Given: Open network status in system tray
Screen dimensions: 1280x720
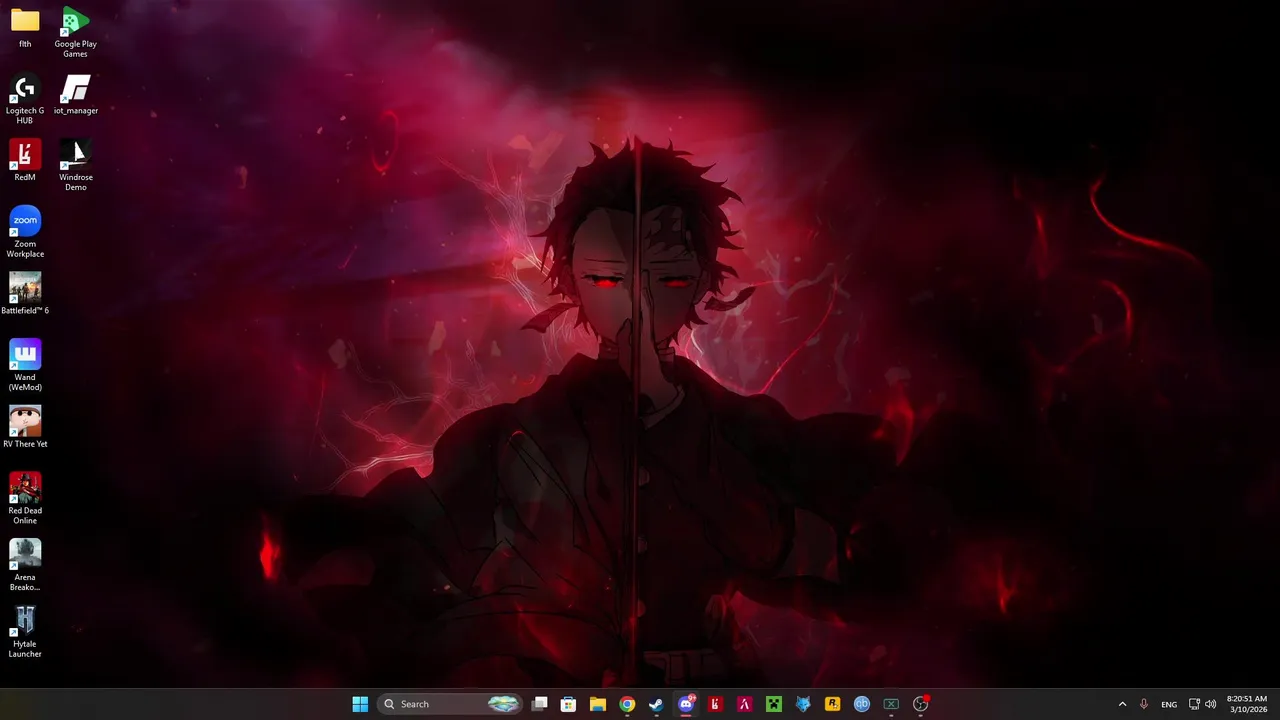Looking at the screenshot, I should [x=1194, y=704].
